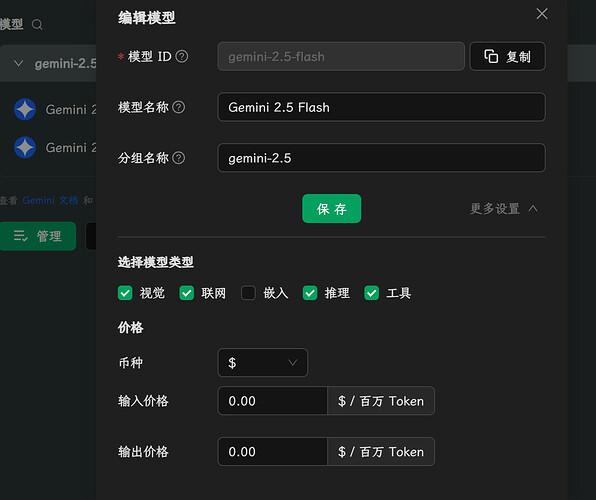
Task: Open the 币种 currency dropdown
Action: click(263, 363)
